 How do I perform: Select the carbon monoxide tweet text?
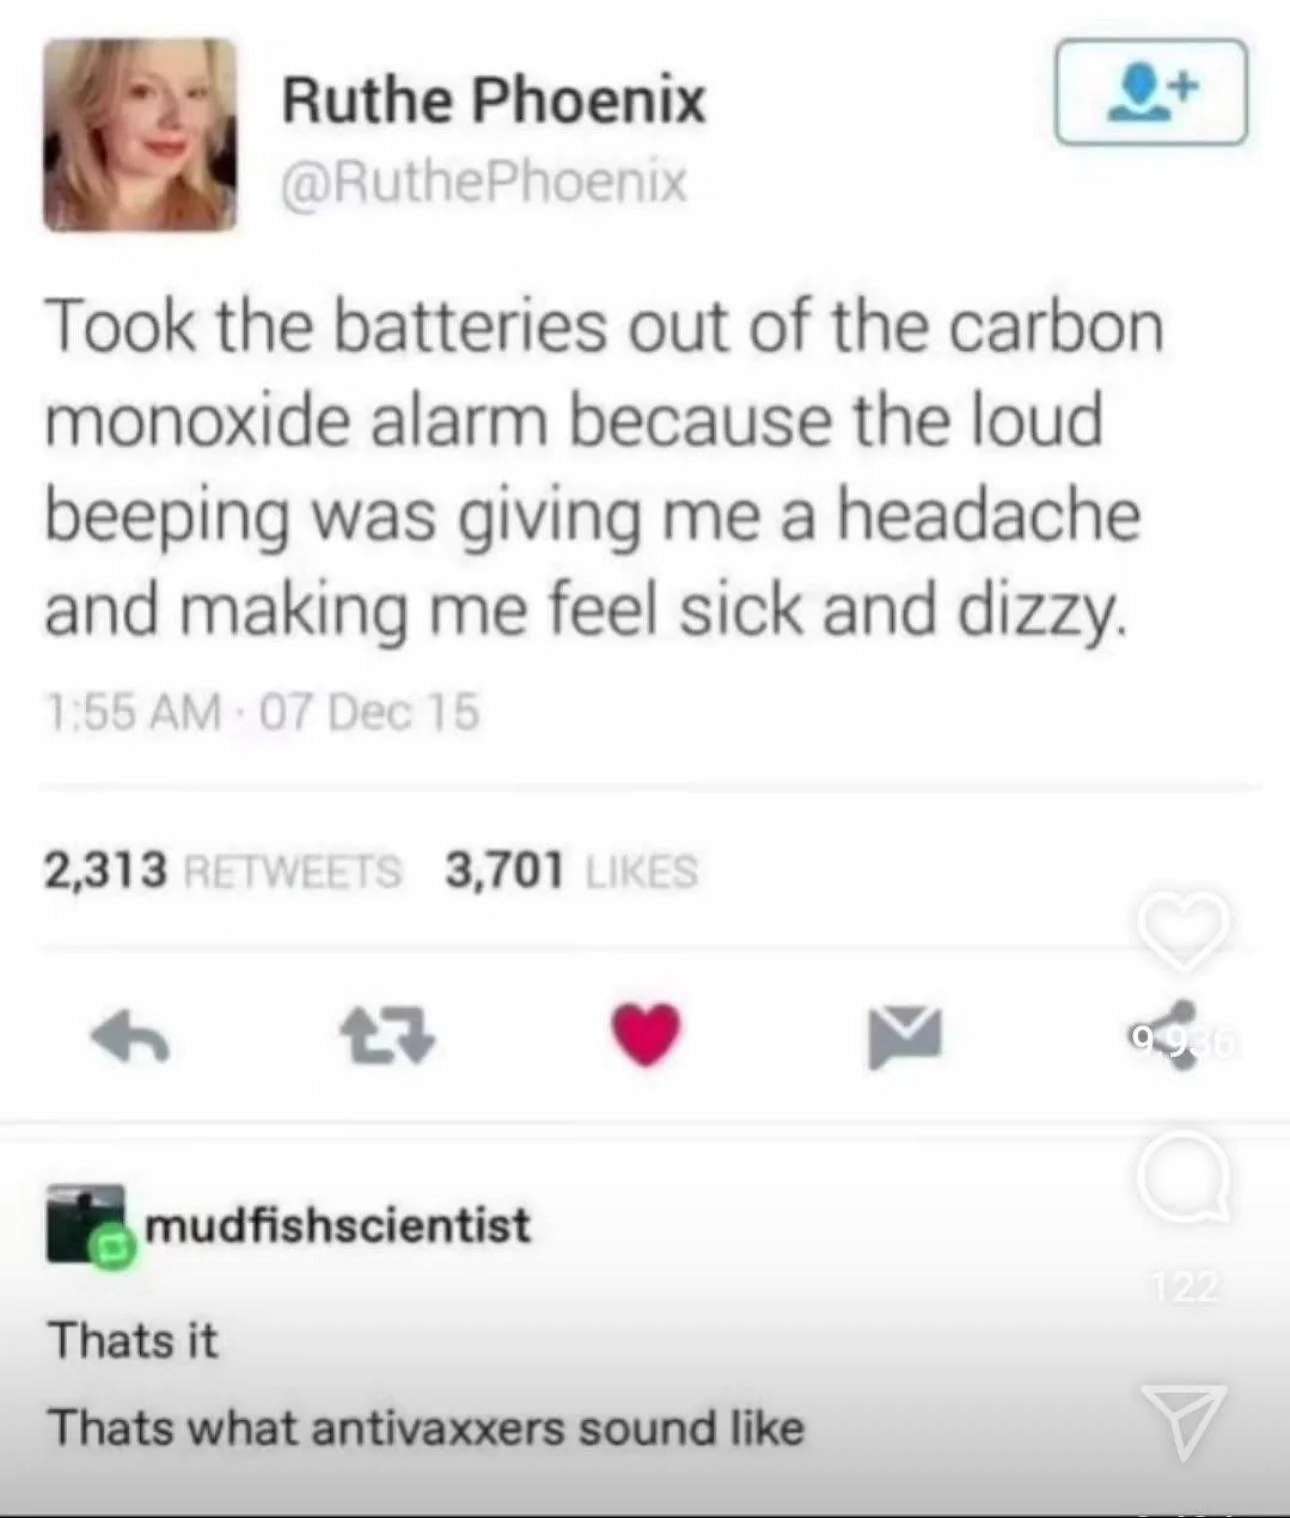(603, 468)
